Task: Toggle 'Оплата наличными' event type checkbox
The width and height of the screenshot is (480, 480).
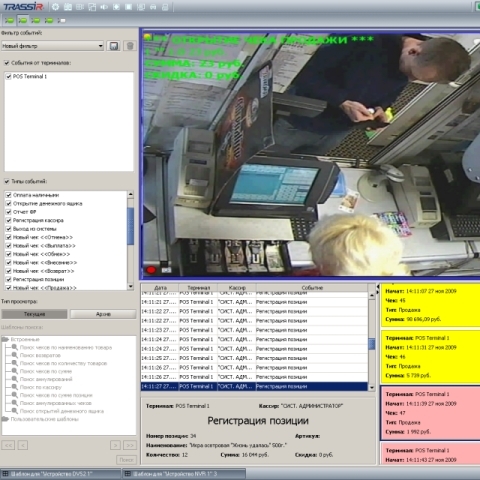Action: click(x=9, y=195)
